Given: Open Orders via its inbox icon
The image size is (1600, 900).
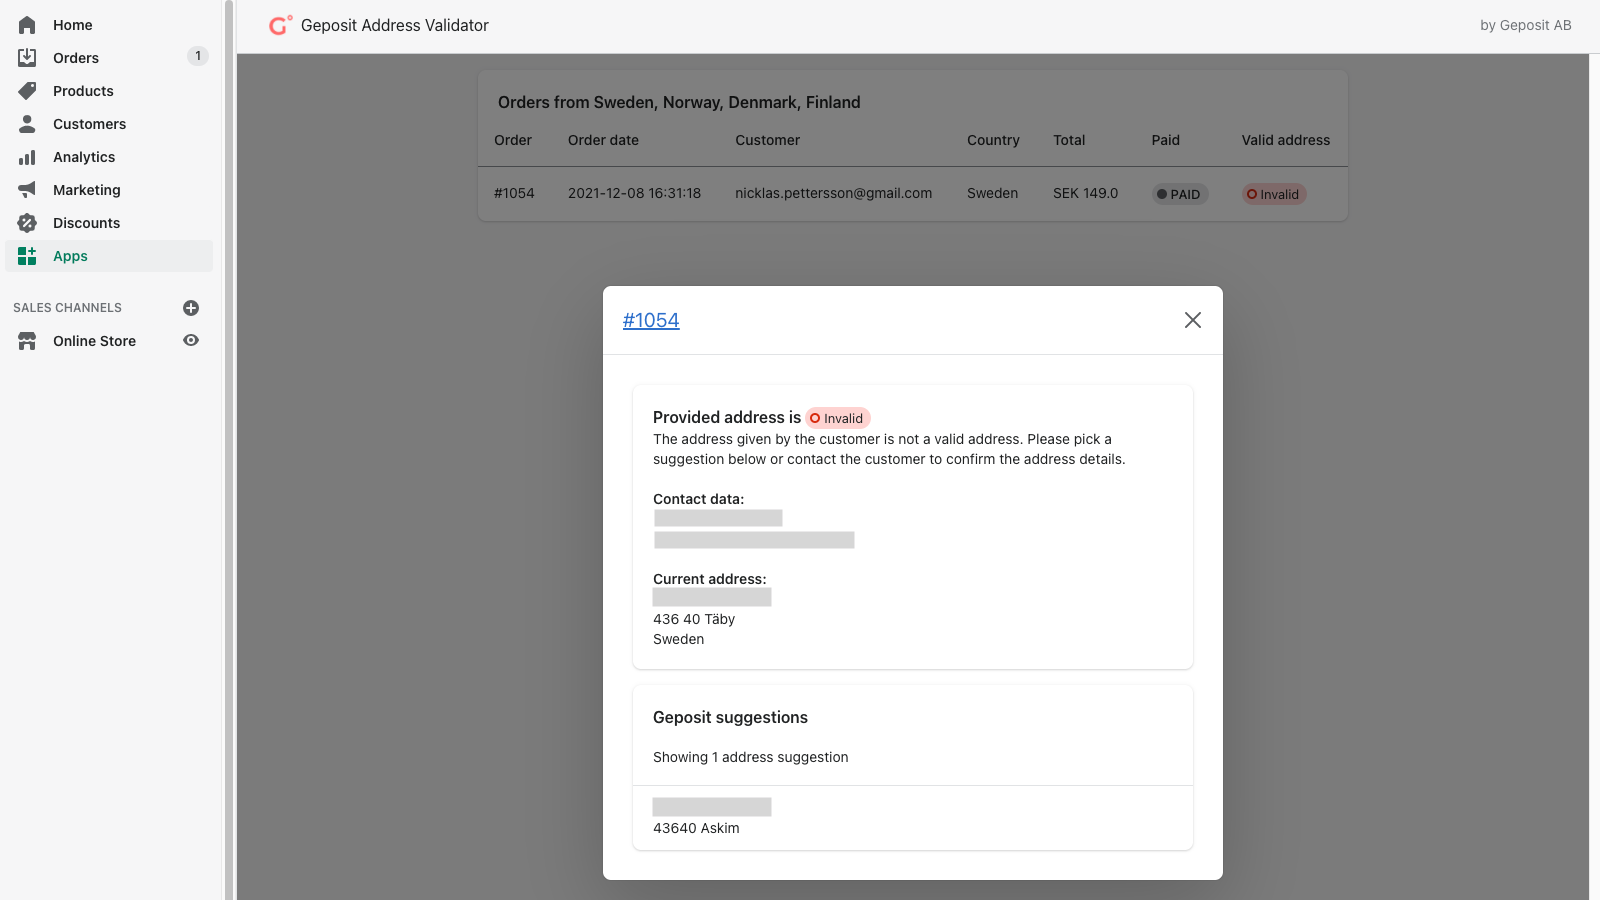Looking at the screenshot, I should point(27,58).
